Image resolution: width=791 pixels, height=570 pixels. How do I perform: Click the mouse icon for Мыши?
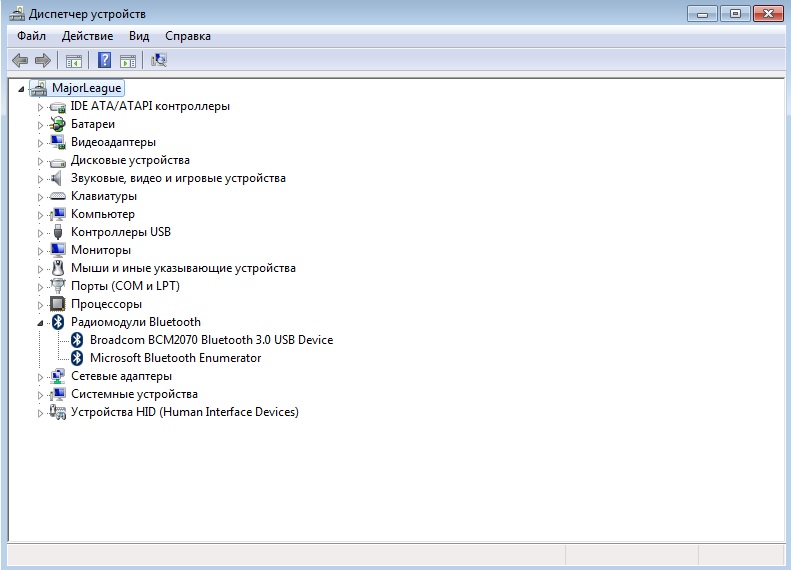[58, 268]
